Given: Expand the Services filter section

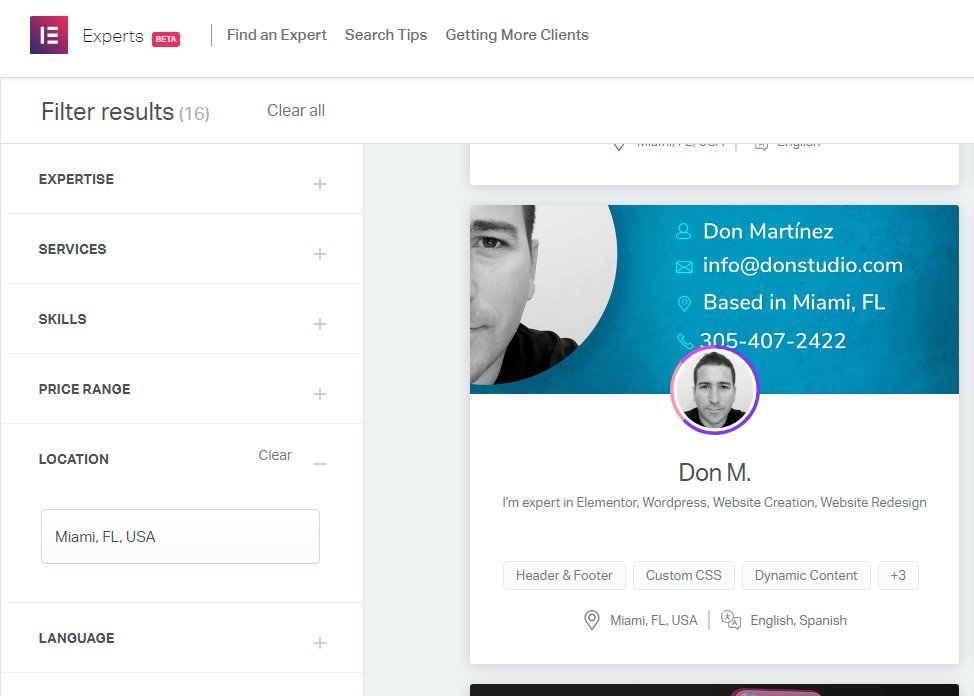Looking at the screenshot, I should [320, 254].
